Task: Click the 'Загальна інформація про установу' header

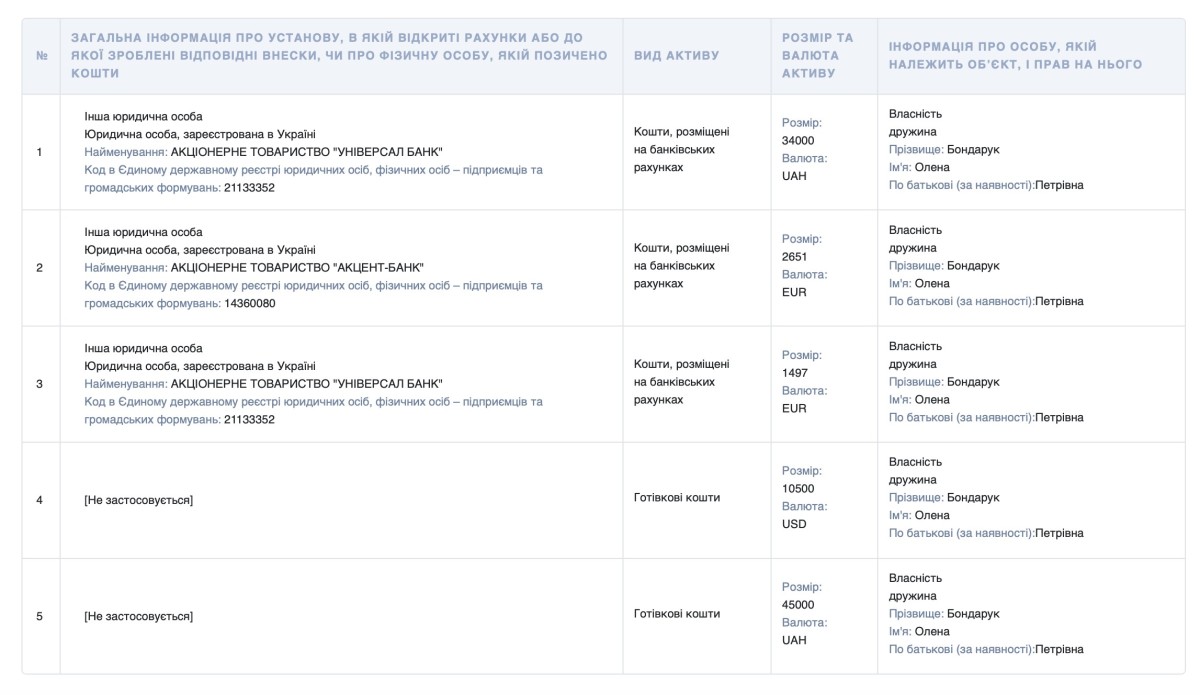Action: 339,55
